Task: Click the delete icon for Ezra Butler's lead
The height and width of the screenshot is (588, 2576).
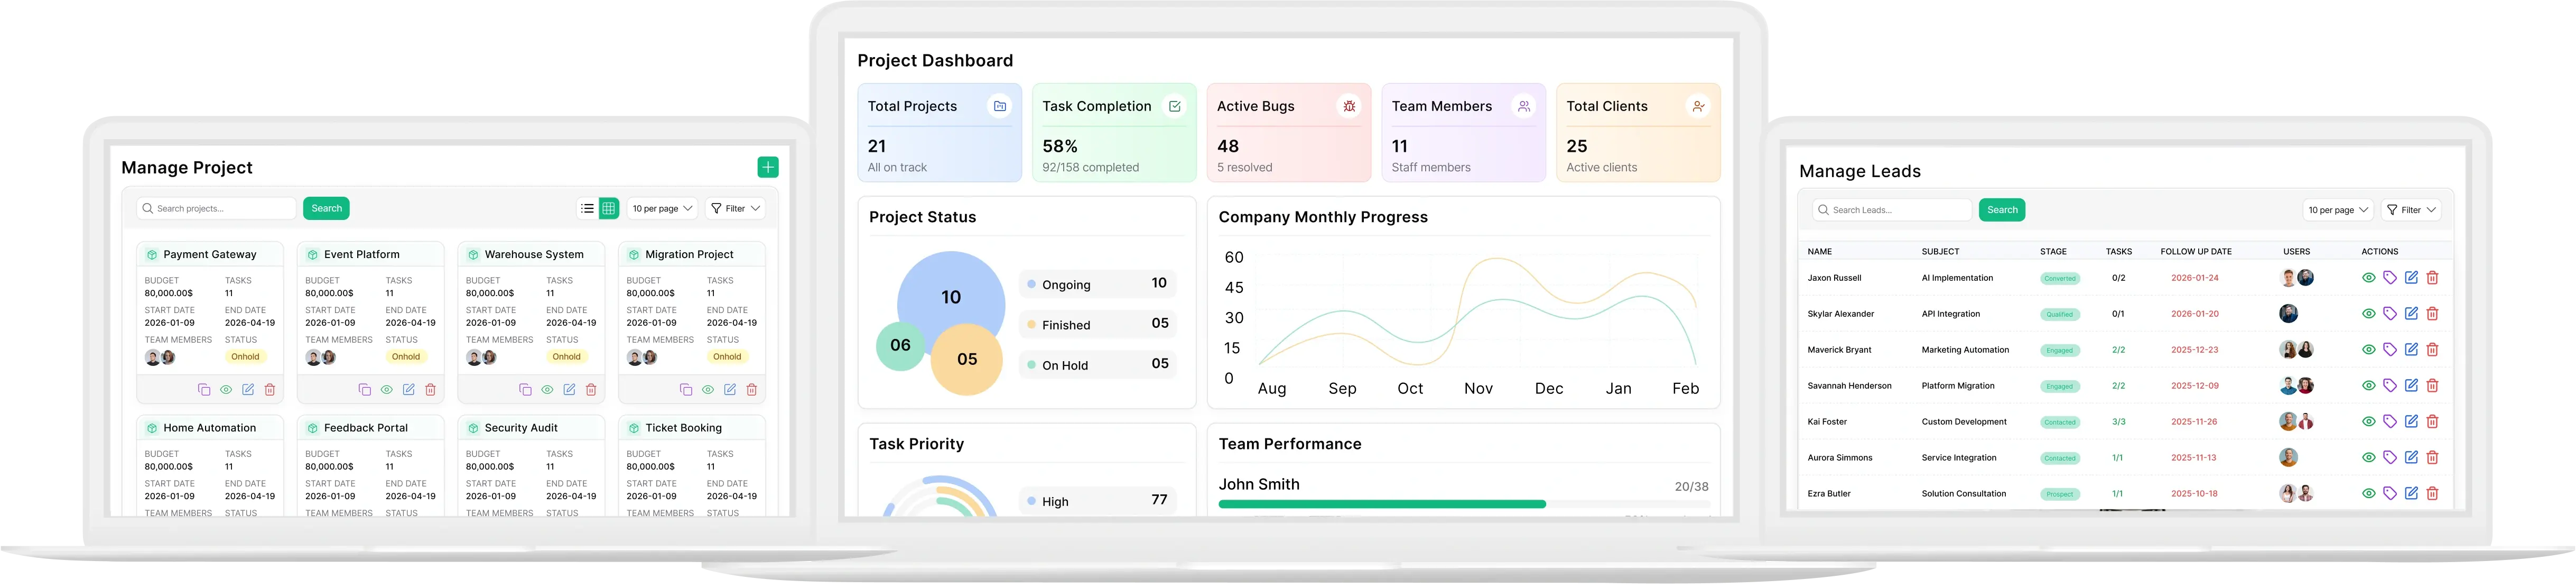Action: point(2433,493)
